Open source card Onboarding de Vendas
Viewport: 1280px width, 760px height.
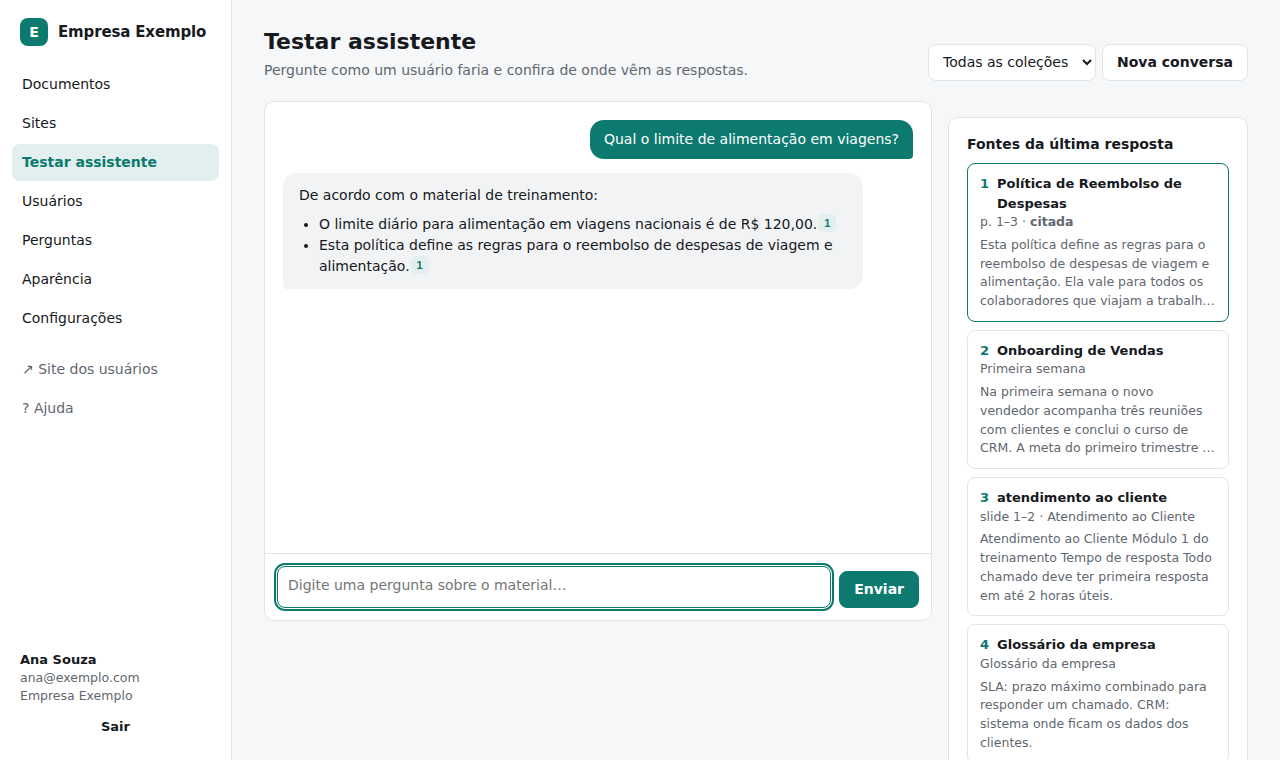point(1098,399)
